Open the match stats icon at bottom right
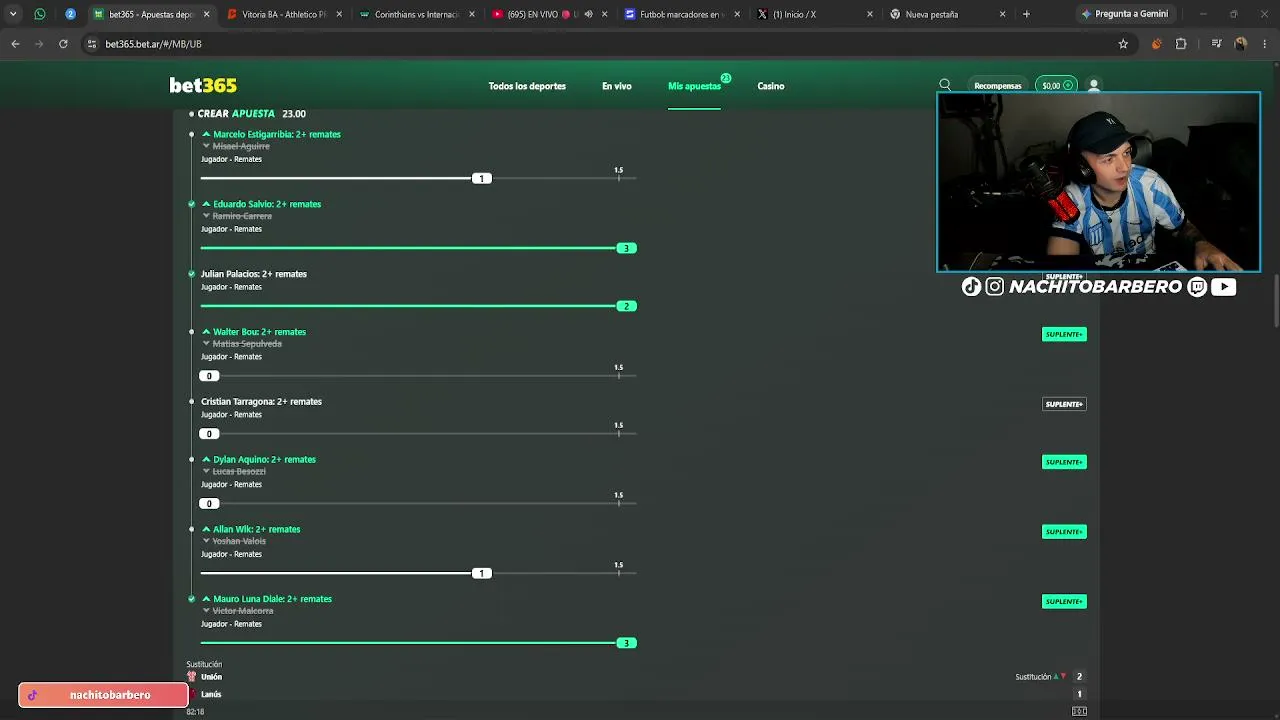This screenshot has width=1280, height=720. 1079,711
